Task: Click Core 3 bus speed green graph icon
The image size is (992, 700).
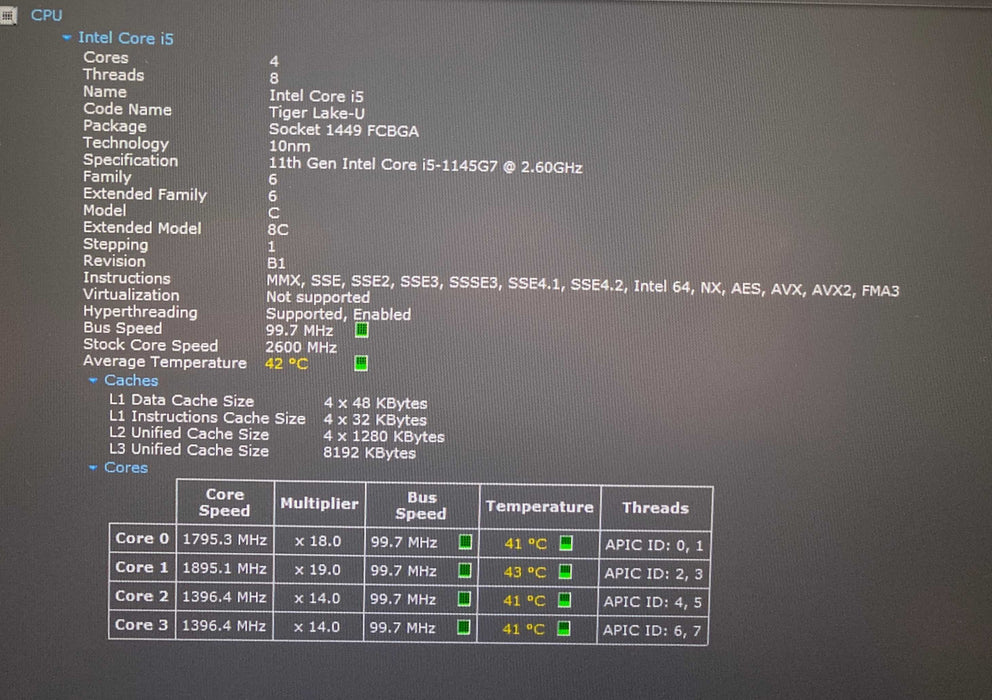Action: point(463,627)
